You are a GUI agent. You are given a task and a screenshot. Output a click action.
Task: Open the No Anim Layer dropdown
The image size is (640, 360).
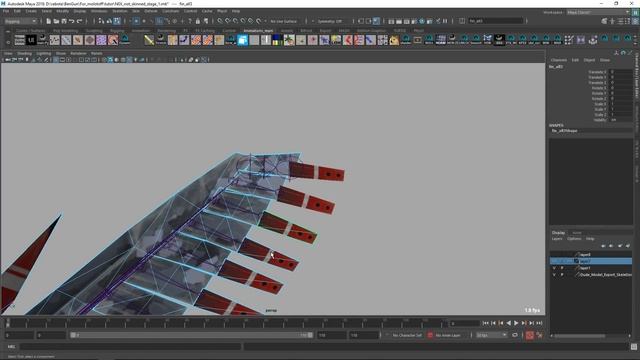point(448,335)
